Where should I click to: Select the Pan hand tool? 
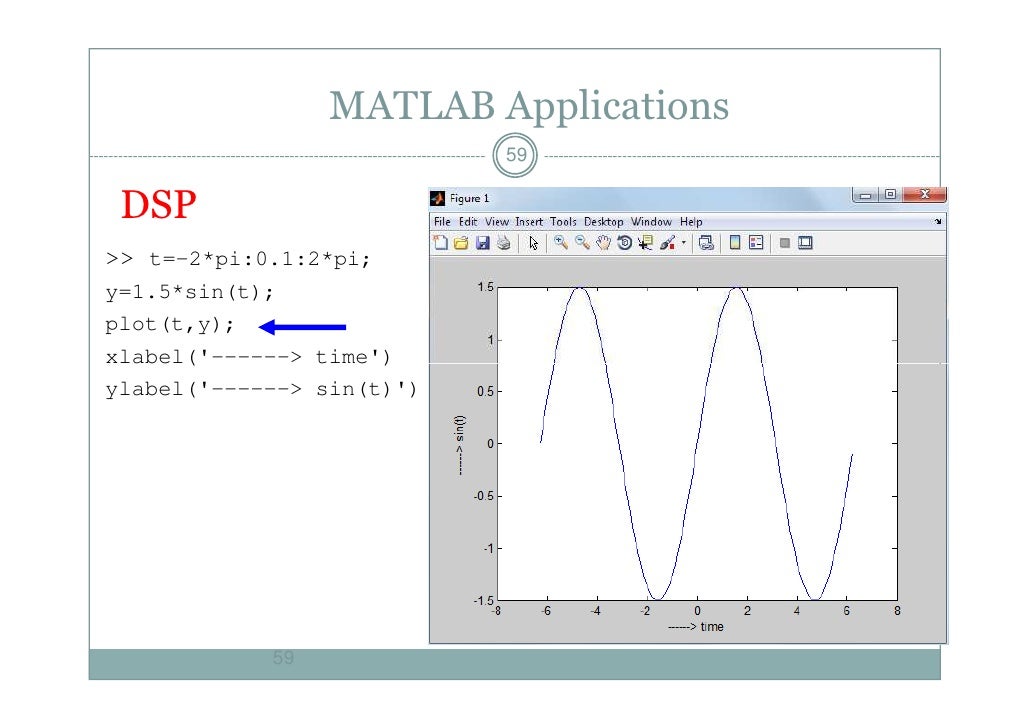click(603, 243)
